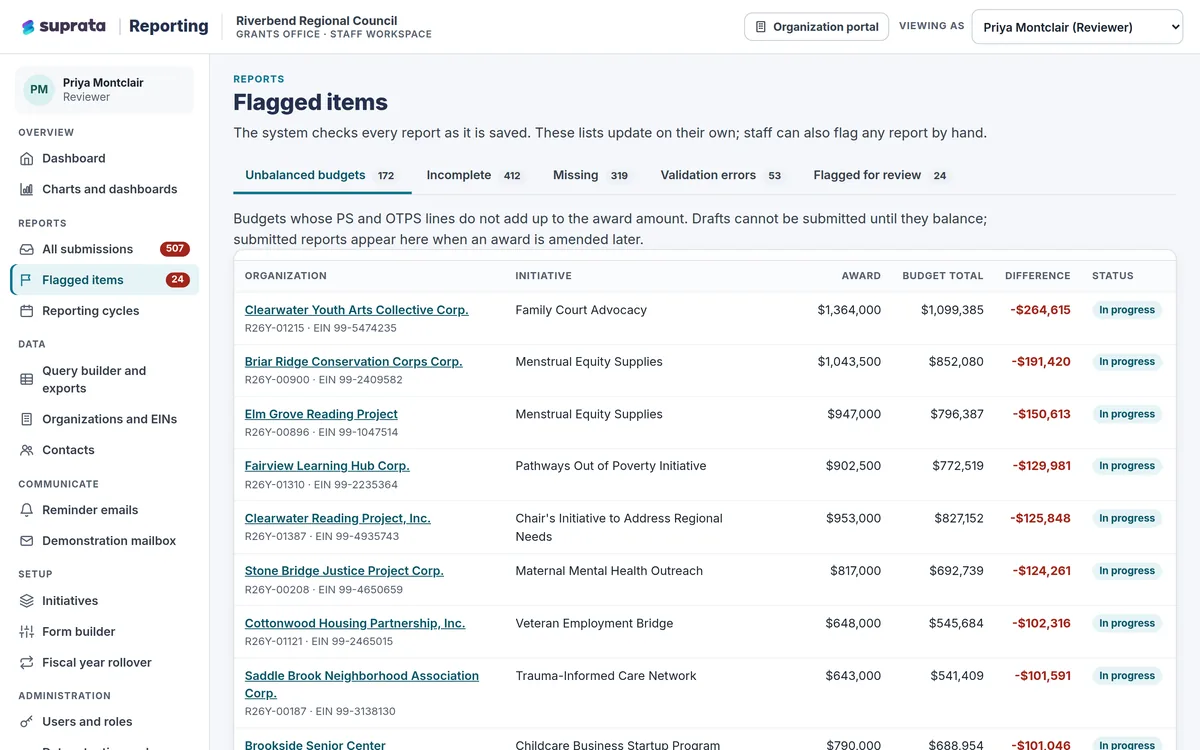
Task: Click the Demonstration mailbox envelope icon
Action: [x=27, y=541]
